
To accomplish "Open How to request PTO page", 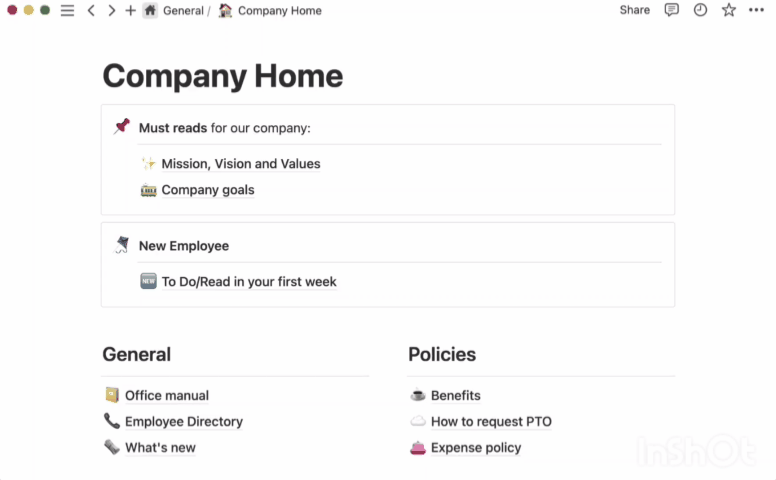I will (x=490, y=422).
